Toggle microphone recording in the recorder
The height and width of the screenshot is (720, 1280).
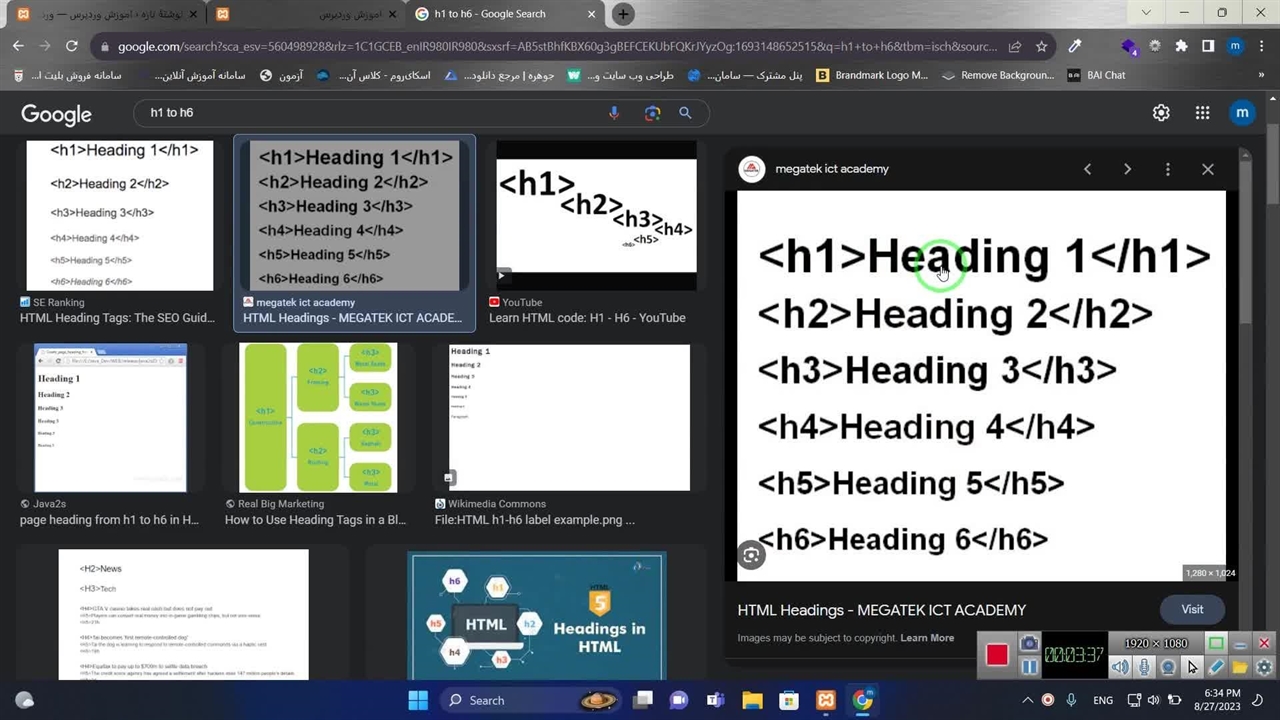[1144, 667]
